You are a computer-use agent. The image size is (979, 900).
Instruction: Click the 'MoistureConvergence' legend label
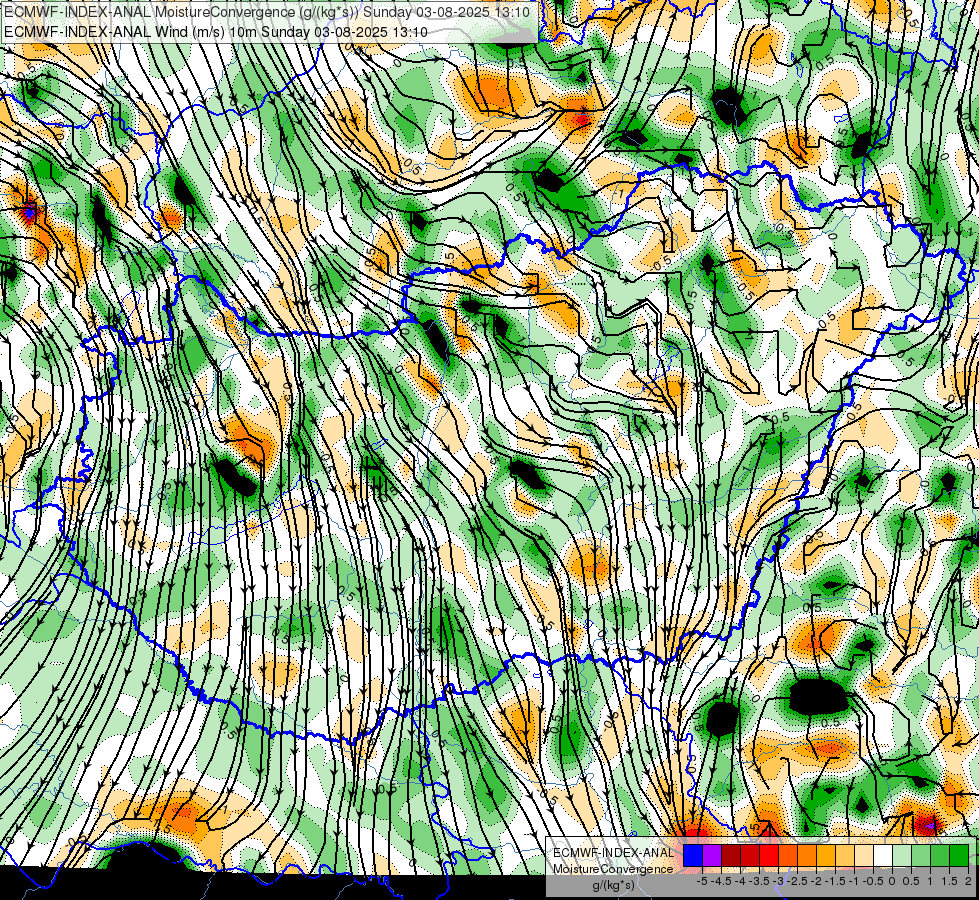tap(613, 869)
